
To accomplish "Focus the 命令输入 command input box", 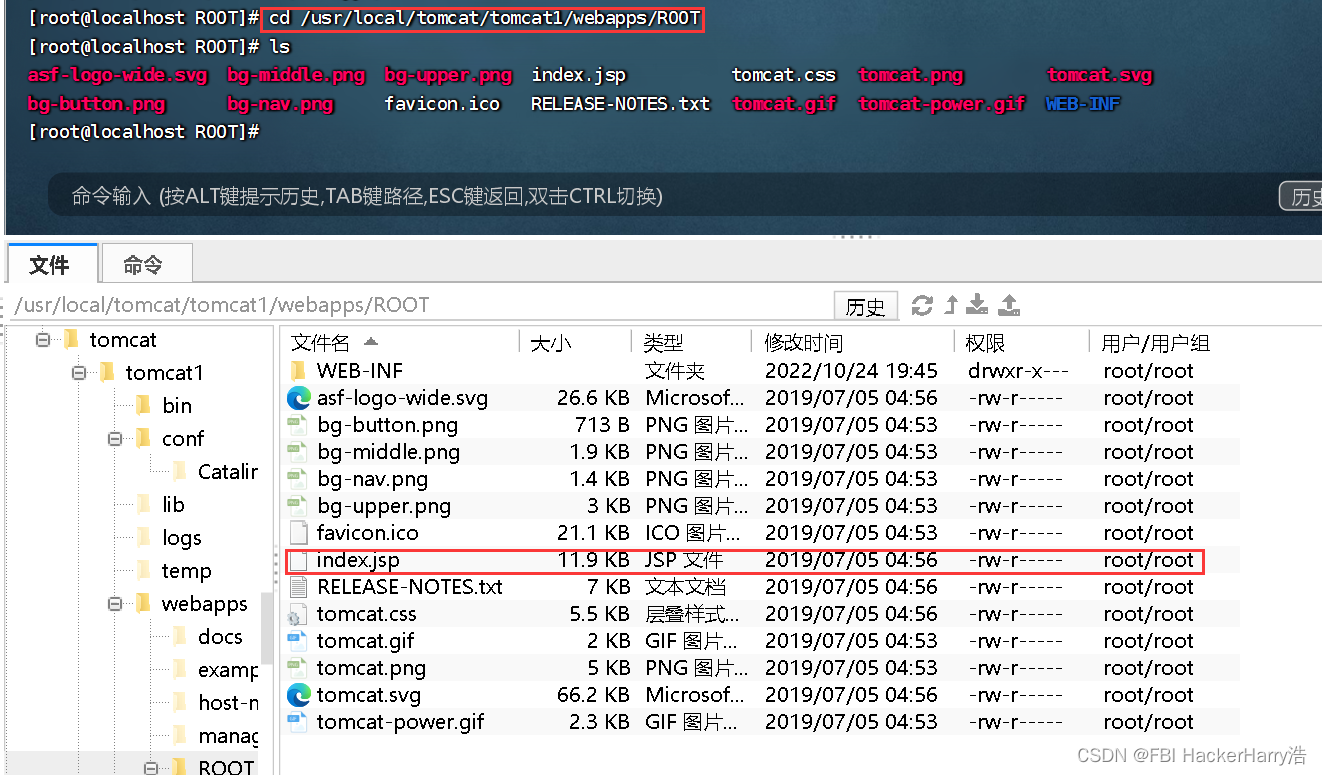I will coord(660,196).
